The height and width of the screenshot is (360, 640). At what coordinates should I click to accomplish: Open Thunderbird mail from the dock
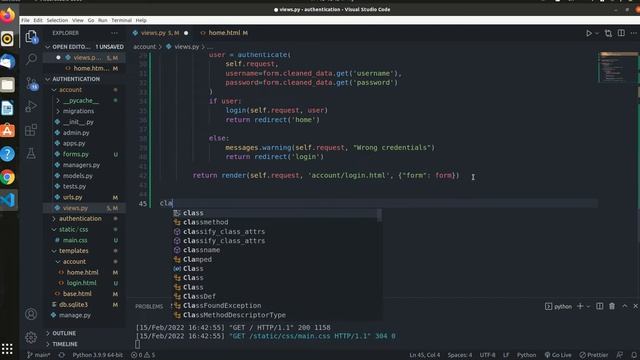[x=8, y=62]
